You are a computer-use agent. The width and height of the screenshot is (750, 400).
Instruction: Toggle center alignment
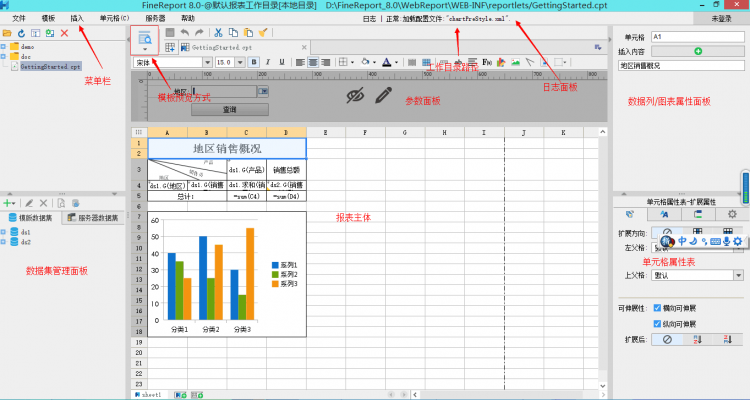pyautogui.click(x=313, y=62)
